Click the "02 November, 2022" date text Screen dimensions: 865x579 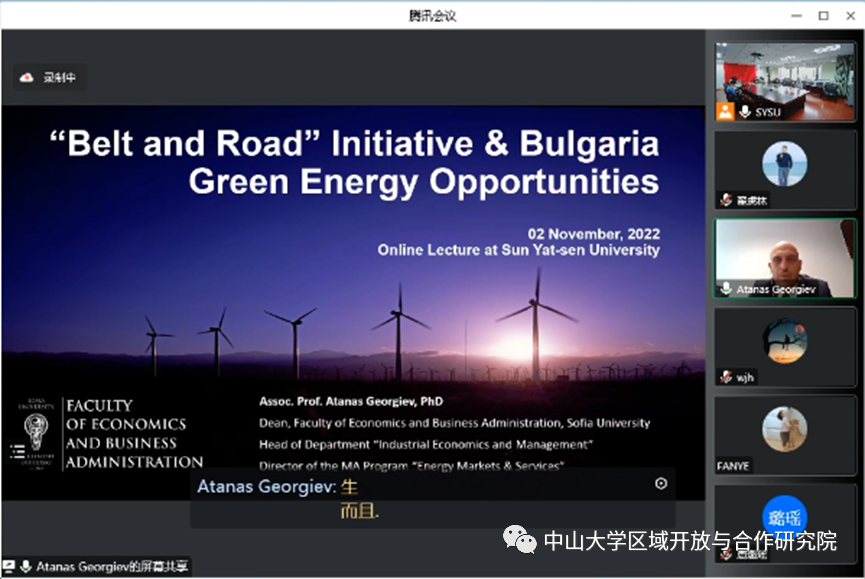click(x=594, y=234)
